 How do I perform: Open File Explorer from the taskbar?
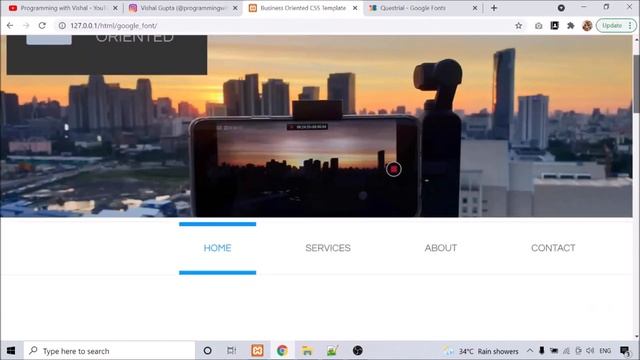click(307, 351)
